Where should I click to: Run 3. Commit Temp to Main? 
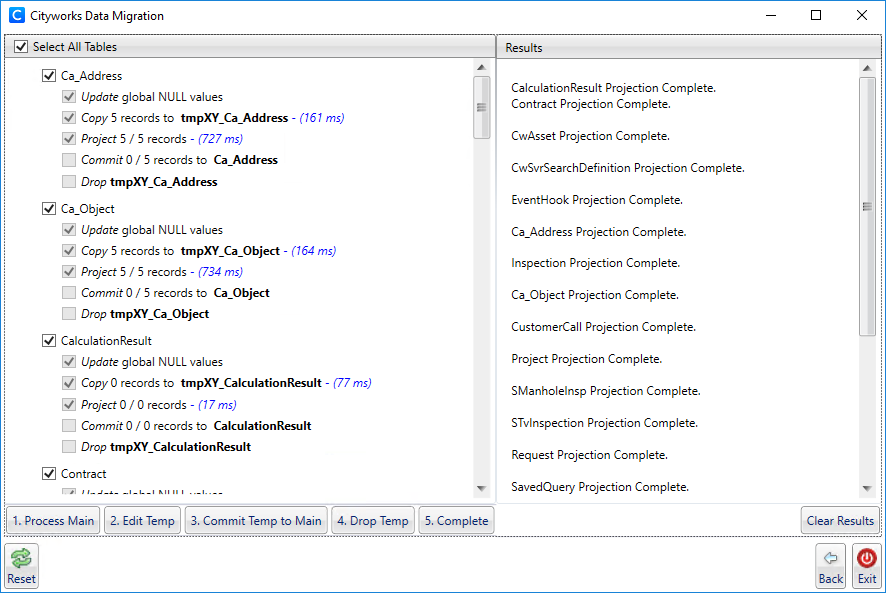click(x=256, y=521)
